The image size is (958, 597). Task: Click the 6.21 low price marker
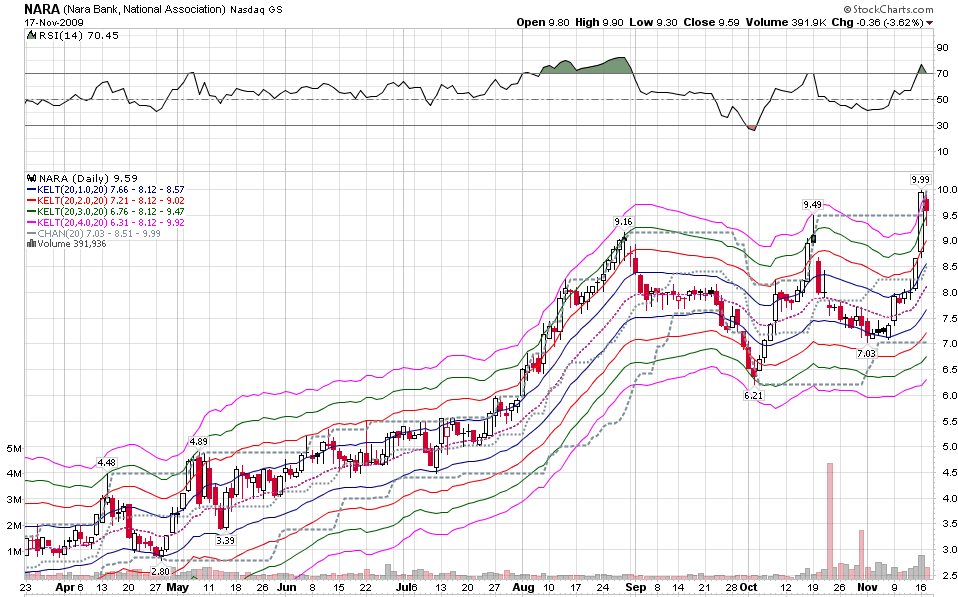click(x=753, y=395)
